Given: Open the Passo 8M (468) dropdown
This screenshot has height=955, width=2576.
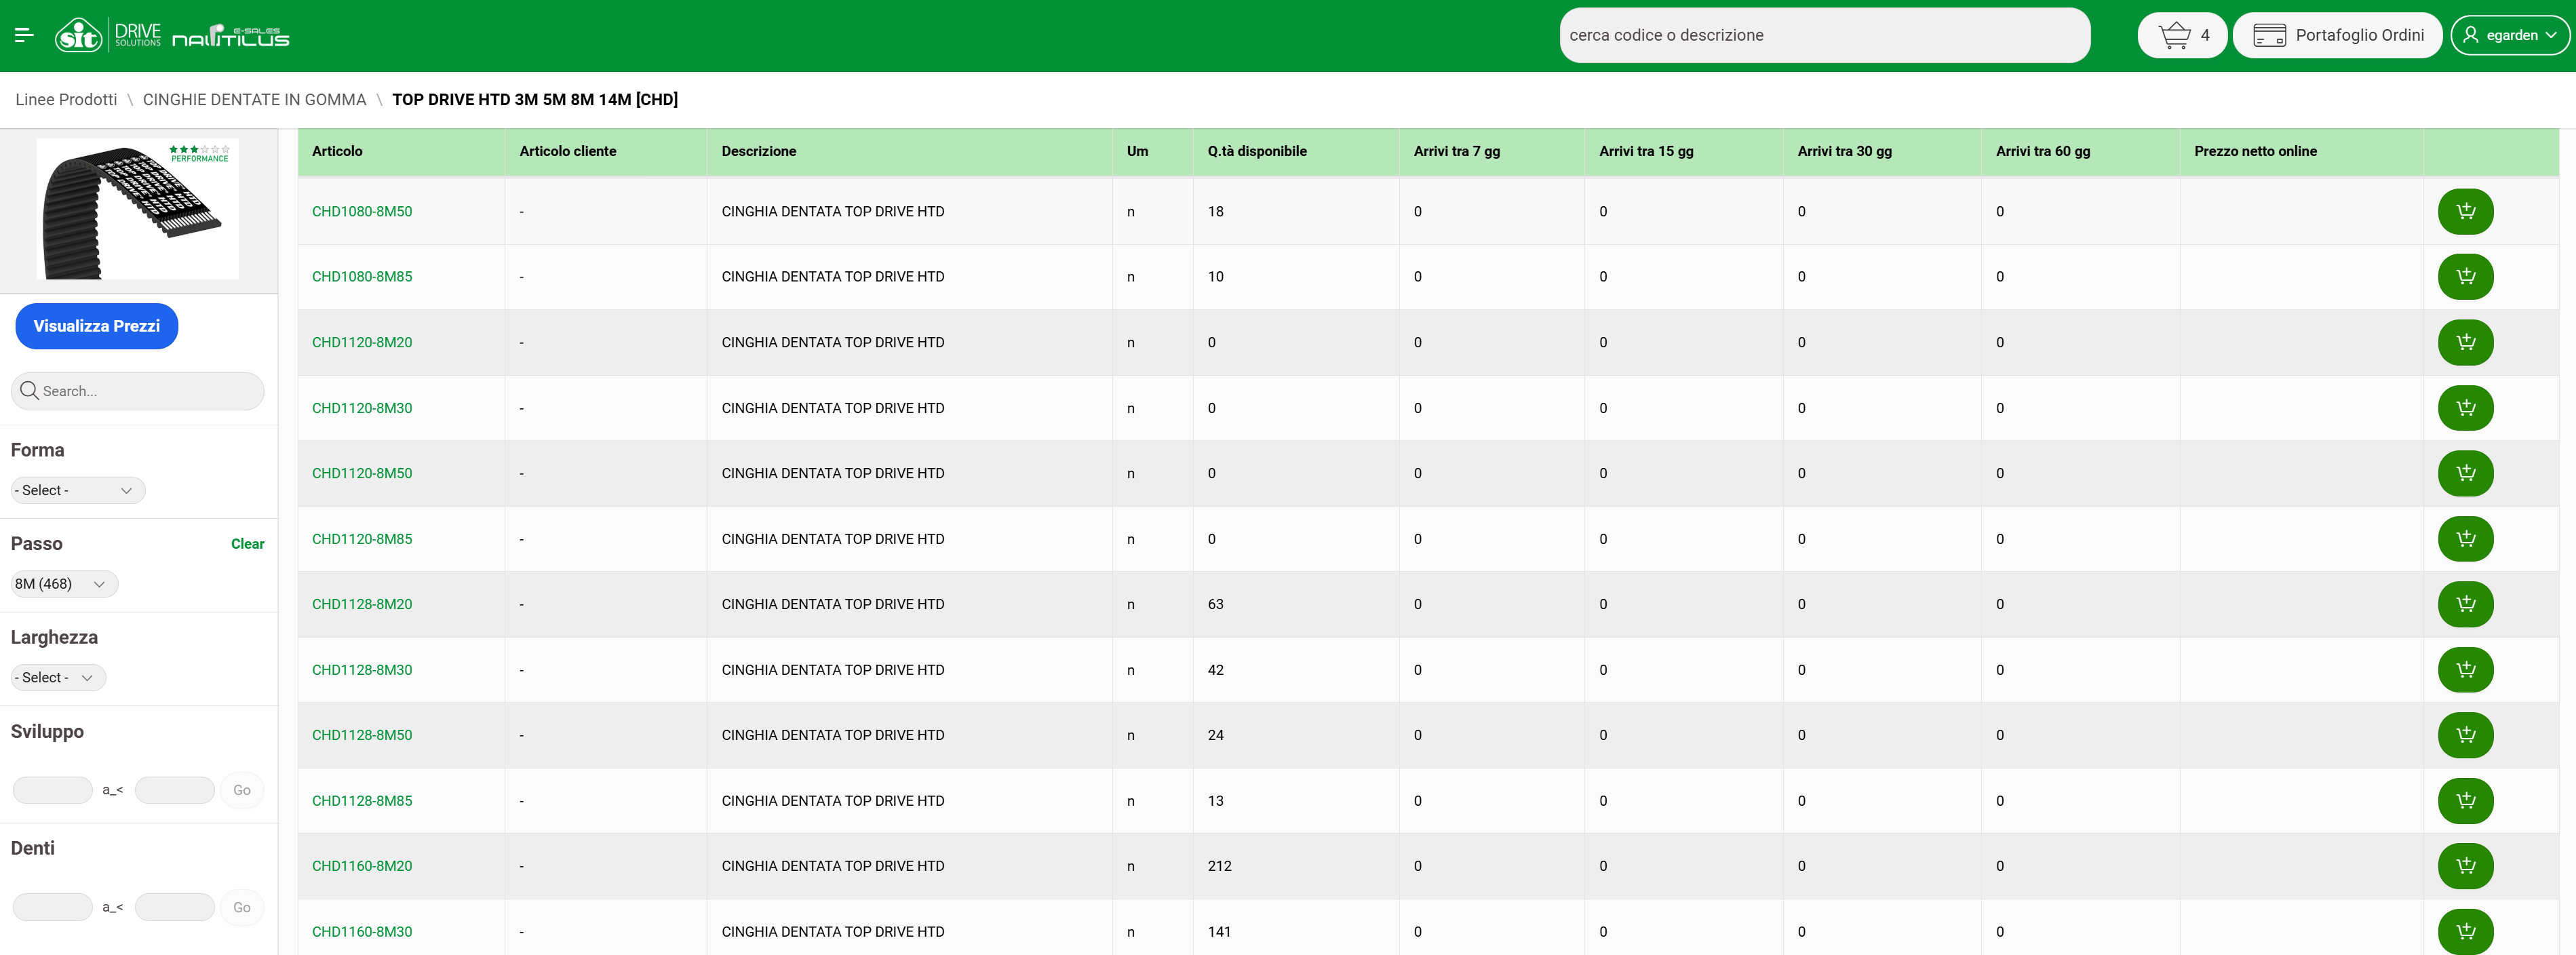Looking at the screenshot, I should pos(62,584).
